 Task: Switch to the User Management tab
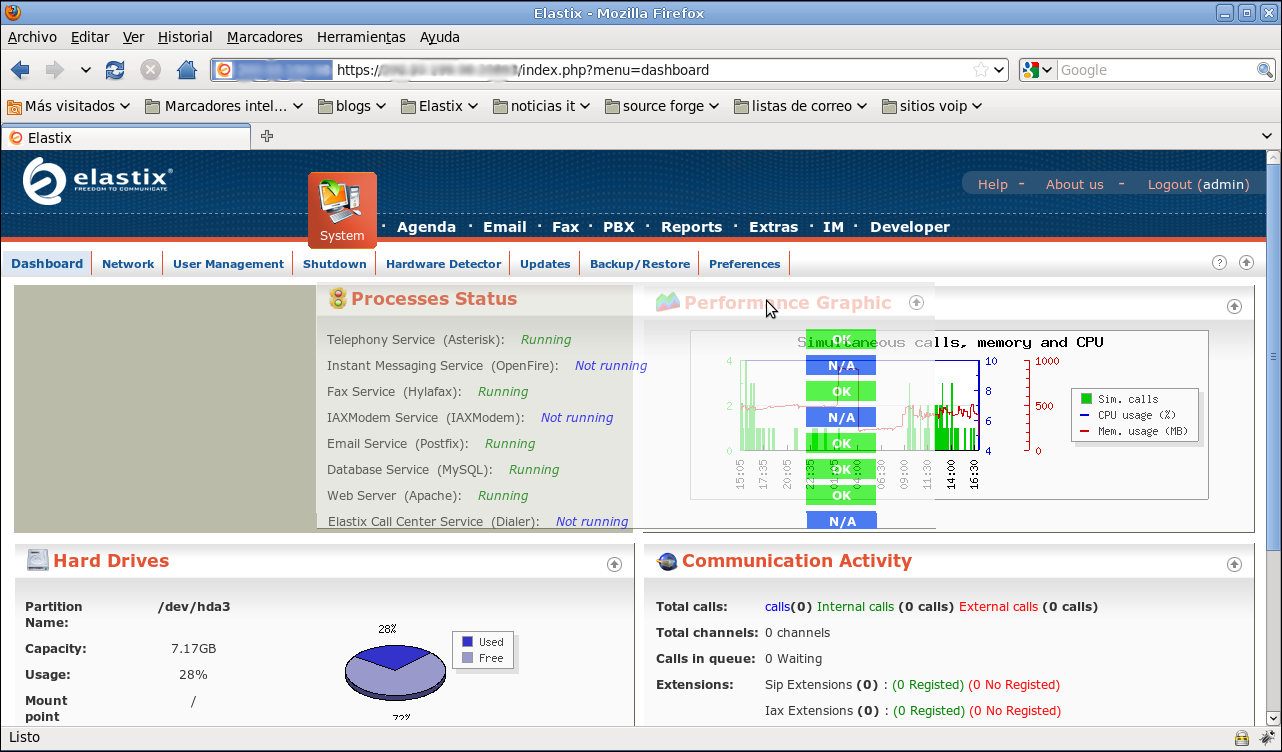tap(228, 264)
